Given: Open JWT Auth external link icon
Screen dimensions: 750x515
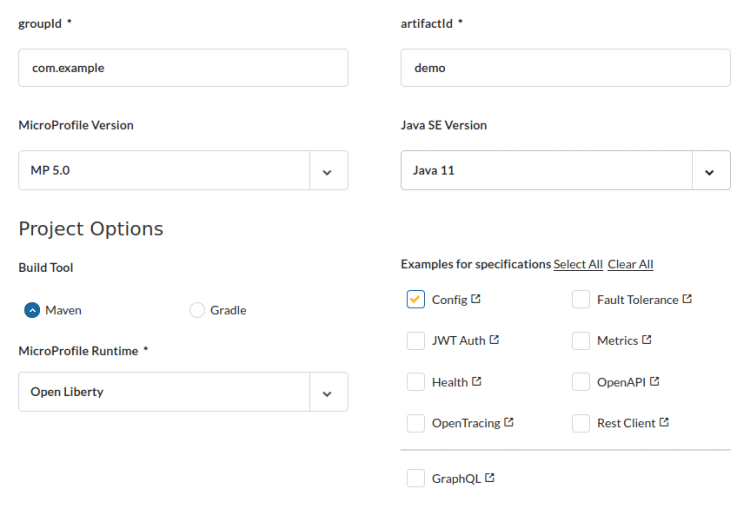Looking at the screenshot, I should [494, 340].
